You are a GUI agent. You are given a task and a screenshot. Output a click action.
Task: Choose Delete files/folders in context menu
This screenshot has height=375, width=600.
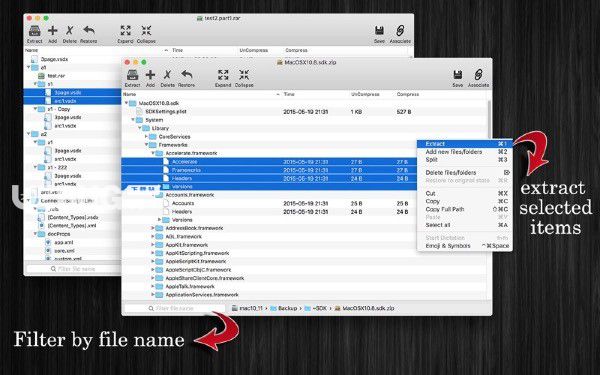tap(465, 173)
